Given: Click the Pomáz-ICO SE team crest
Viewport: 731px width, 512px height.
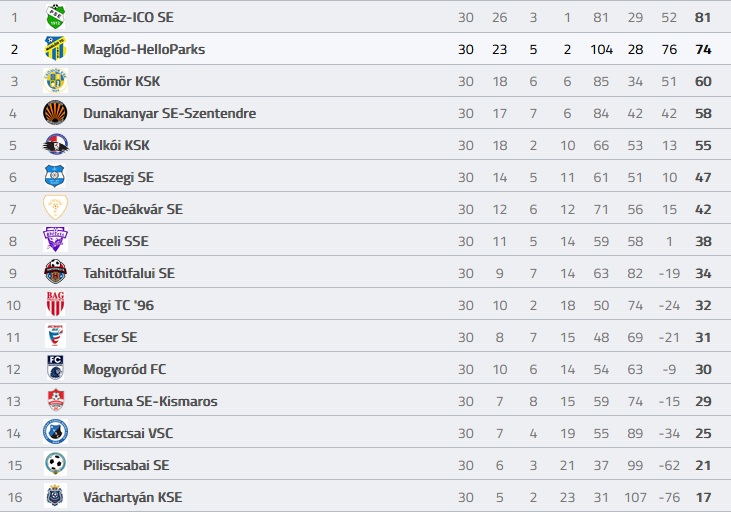Looking at the screenshot, I should (55, 17).
